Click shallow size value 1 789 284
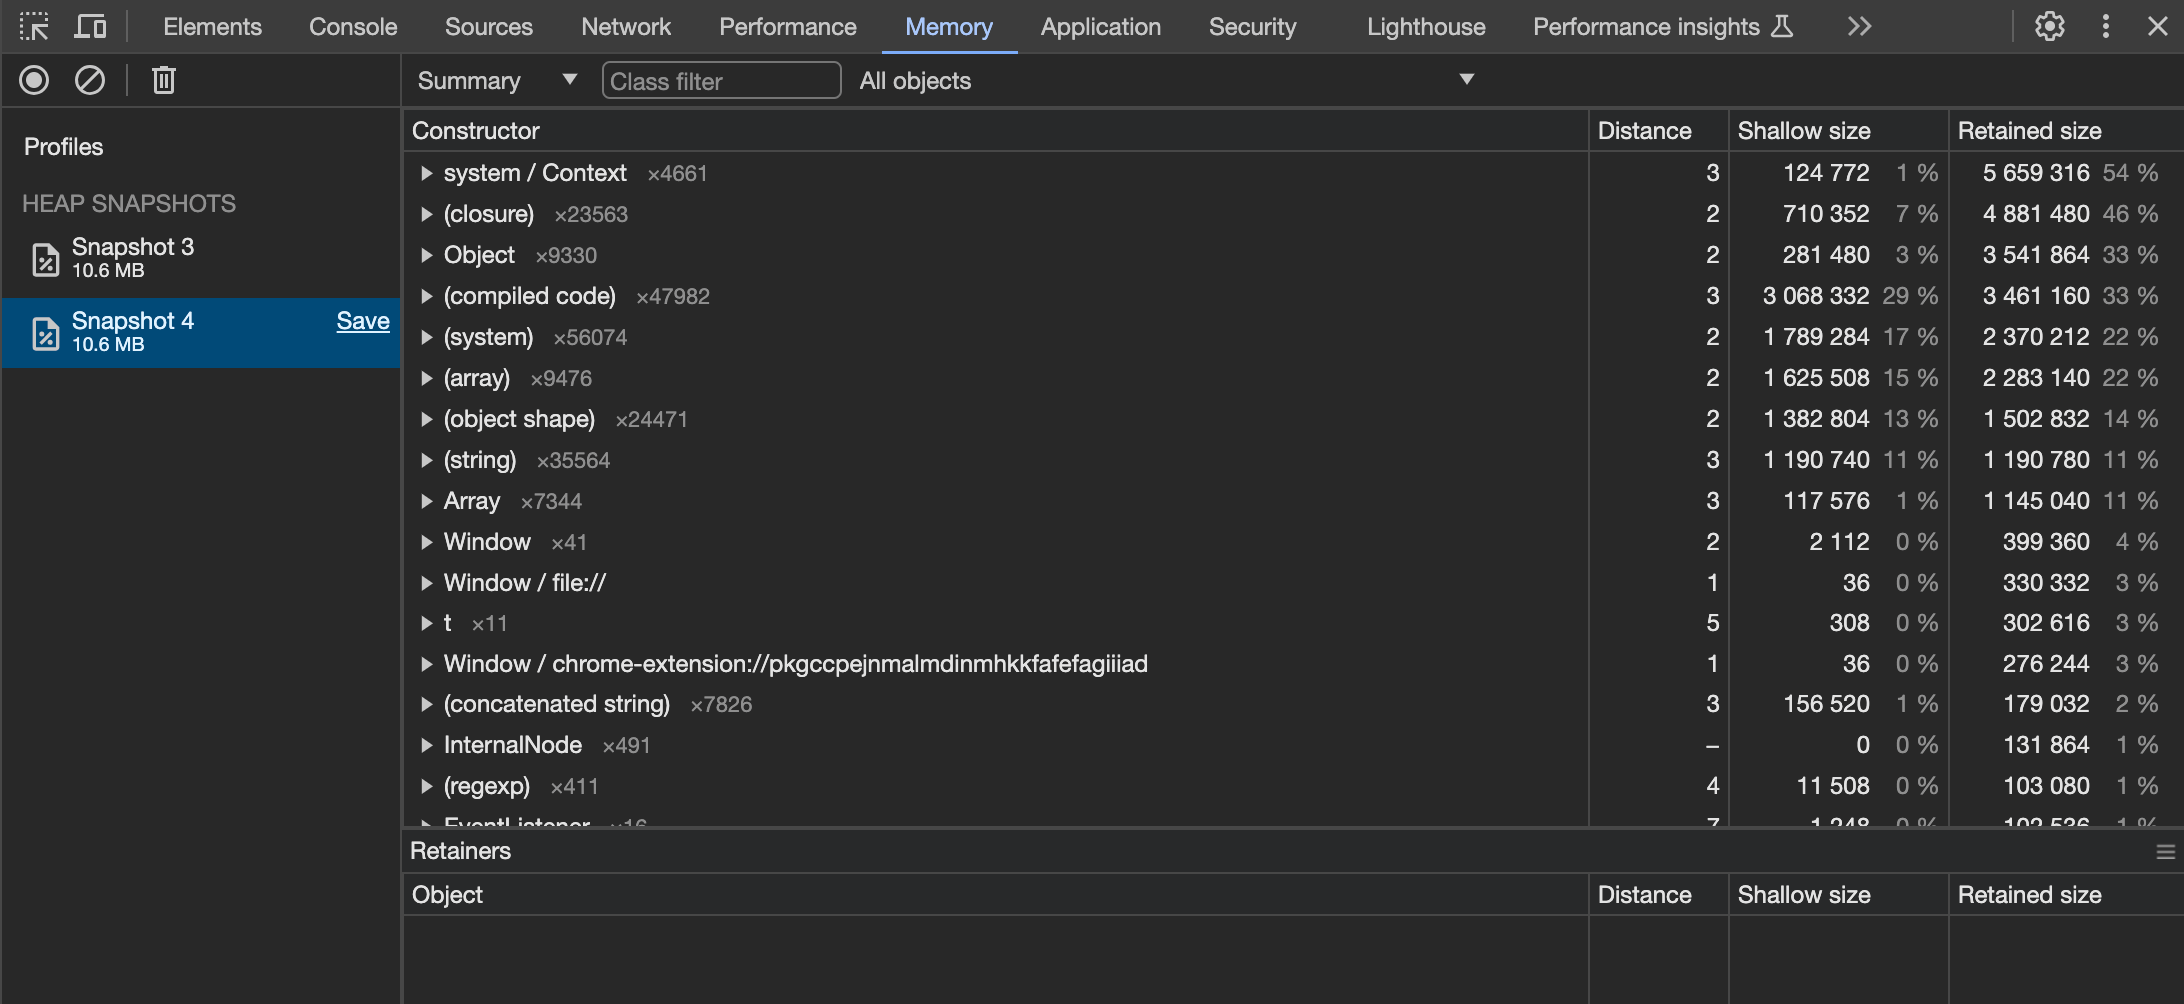This screenshot has height=1004, width=2184. (1816, 337)
